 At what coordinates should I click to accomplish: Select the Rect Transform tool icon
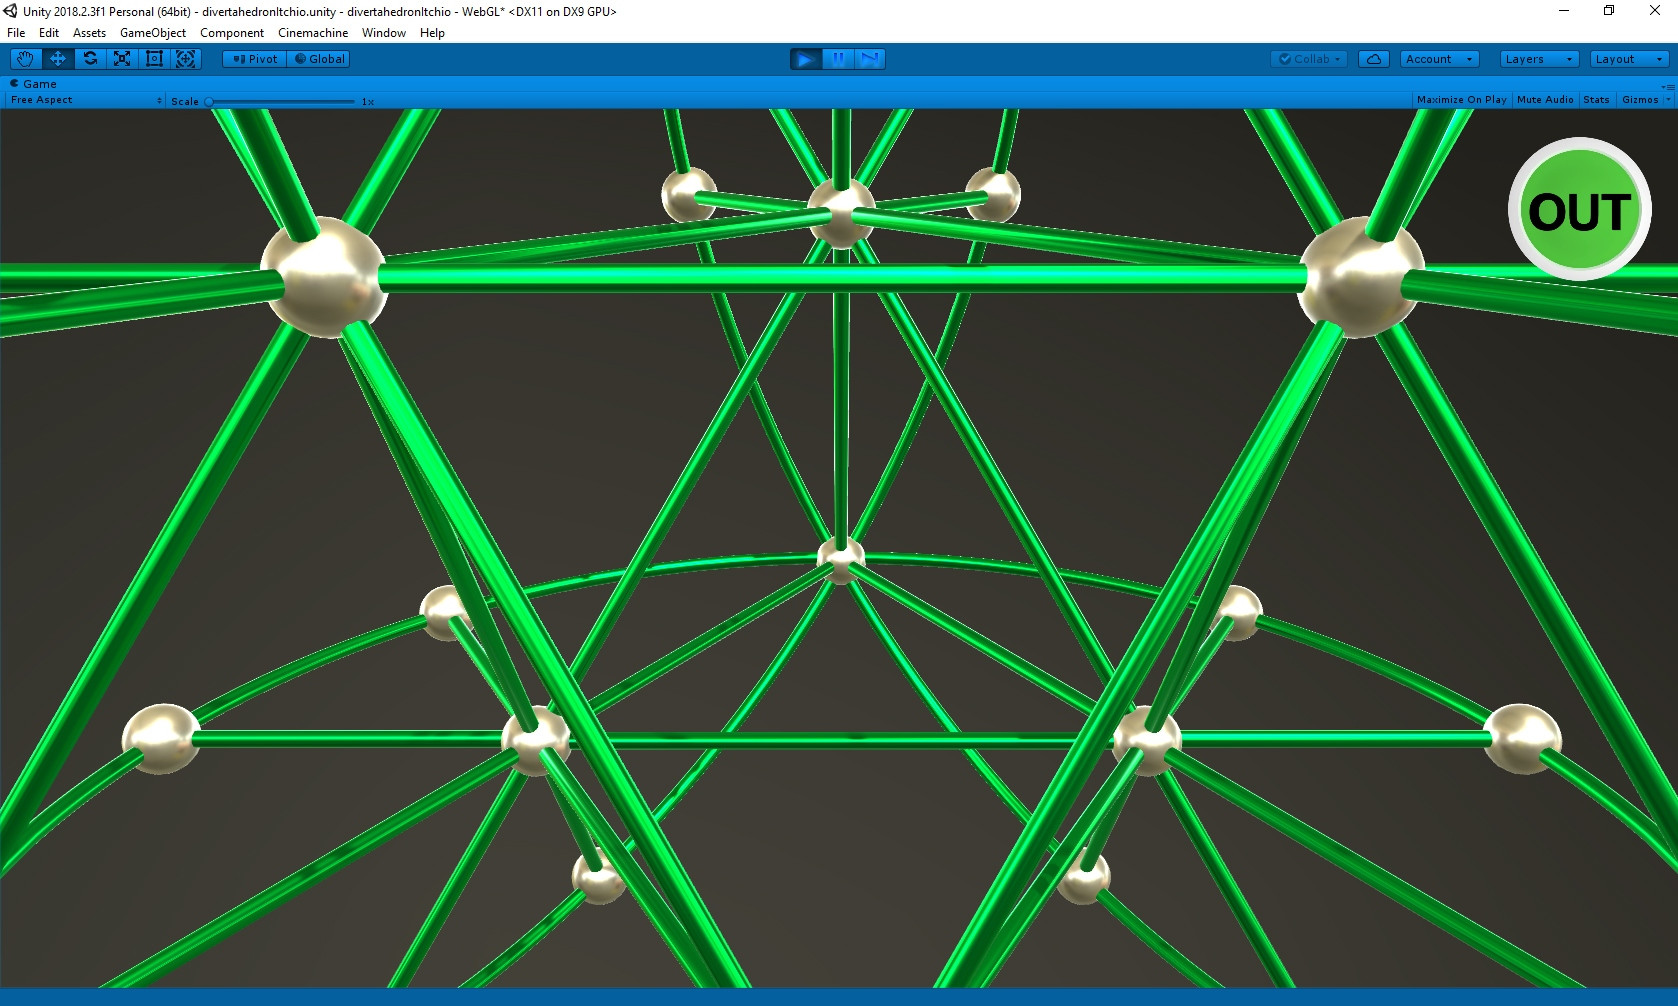[x=154, y=59]
